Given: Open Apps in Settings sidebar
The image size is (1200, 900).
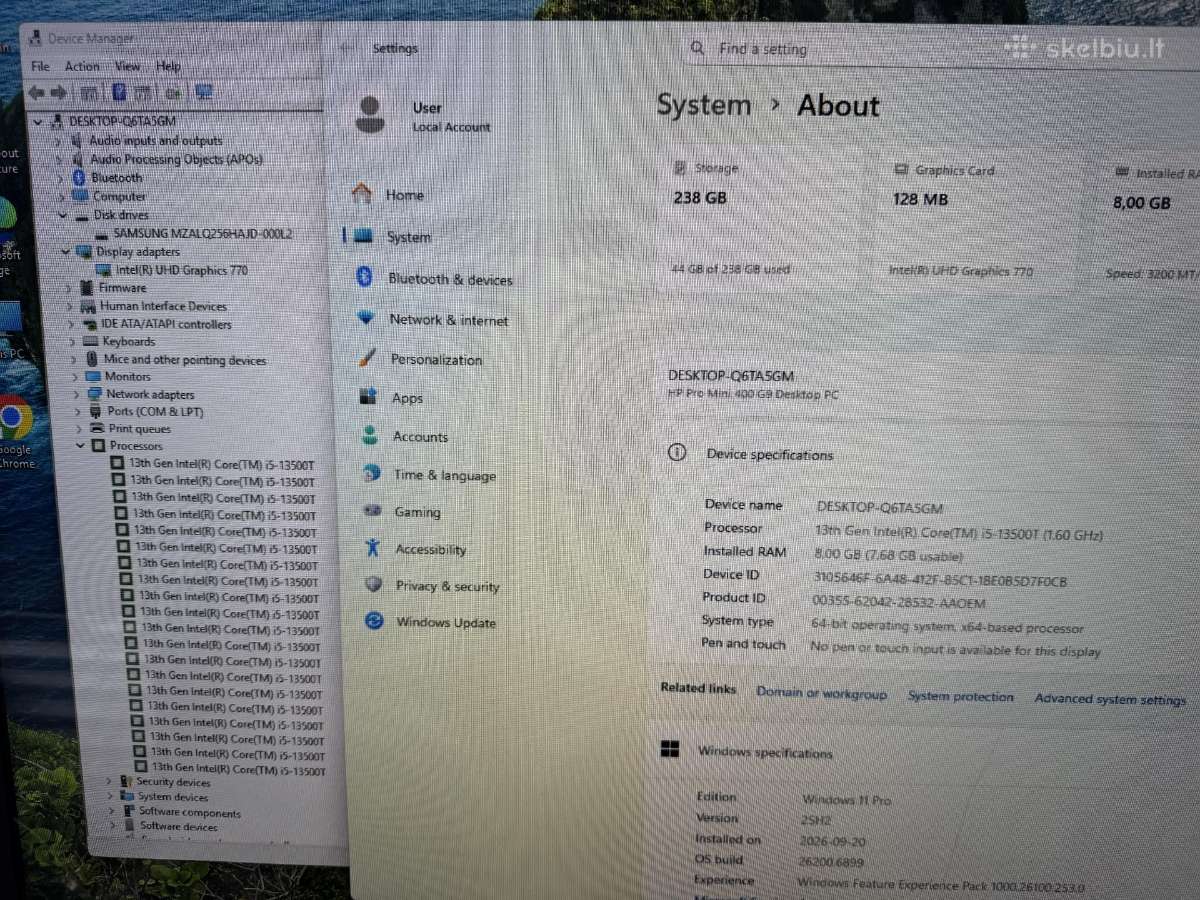Looking at the screenshot, I should pyautogui.click(x=407, y=398).
